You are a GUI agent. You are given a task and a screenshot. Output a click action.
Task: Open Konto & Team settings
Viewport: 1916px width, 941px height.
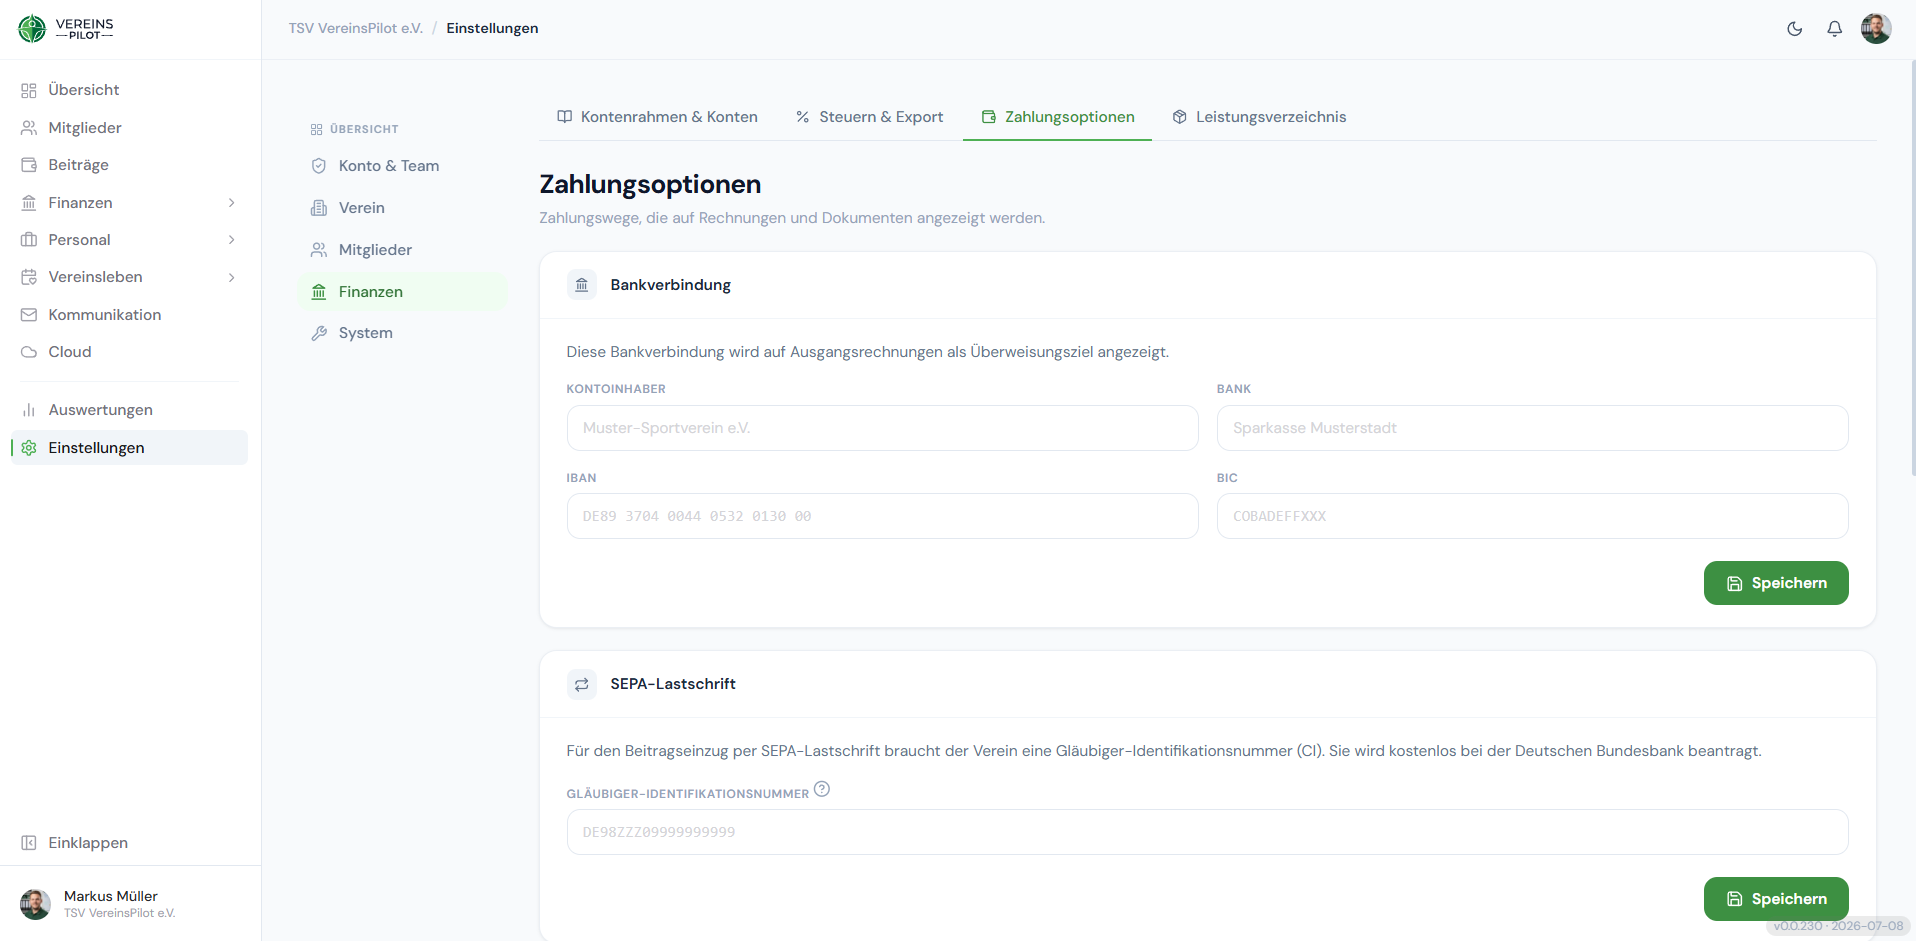pyautogui.click(x=403, y=166)
